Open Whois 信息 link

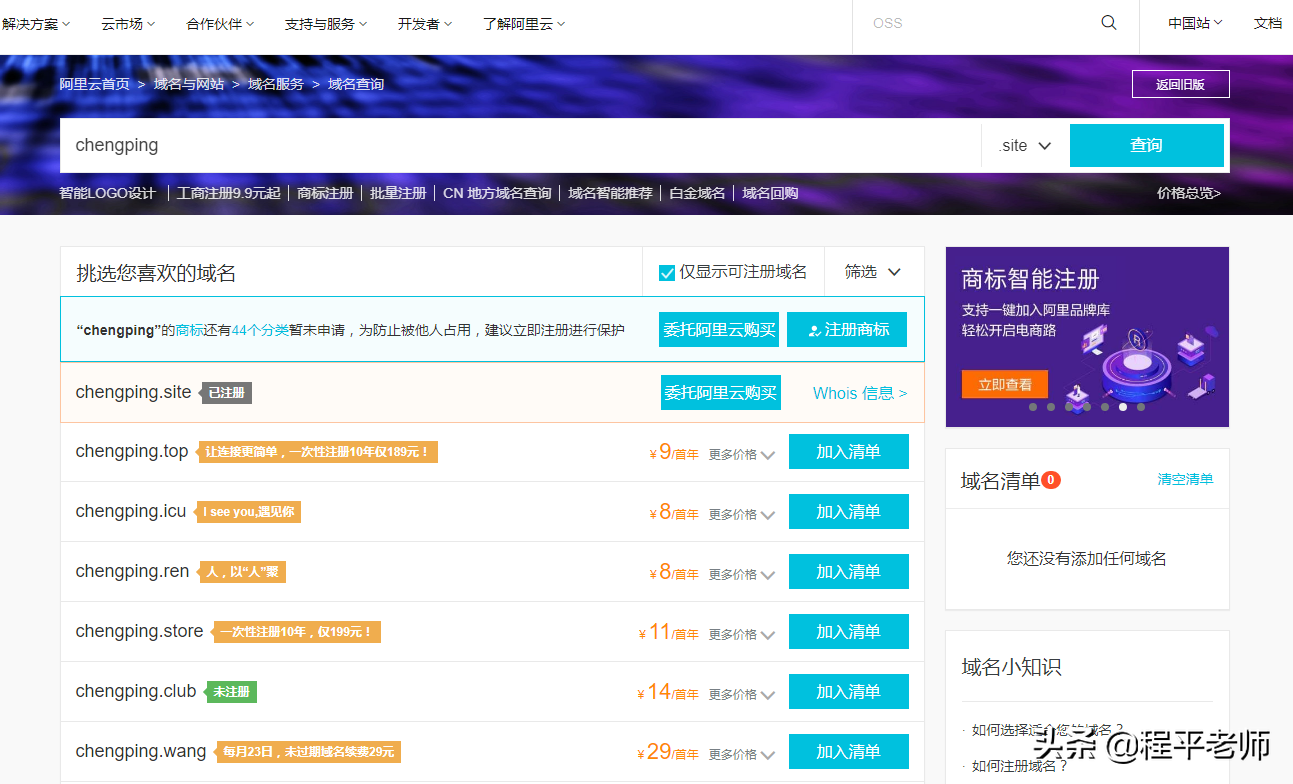click(x=860, y=393)
